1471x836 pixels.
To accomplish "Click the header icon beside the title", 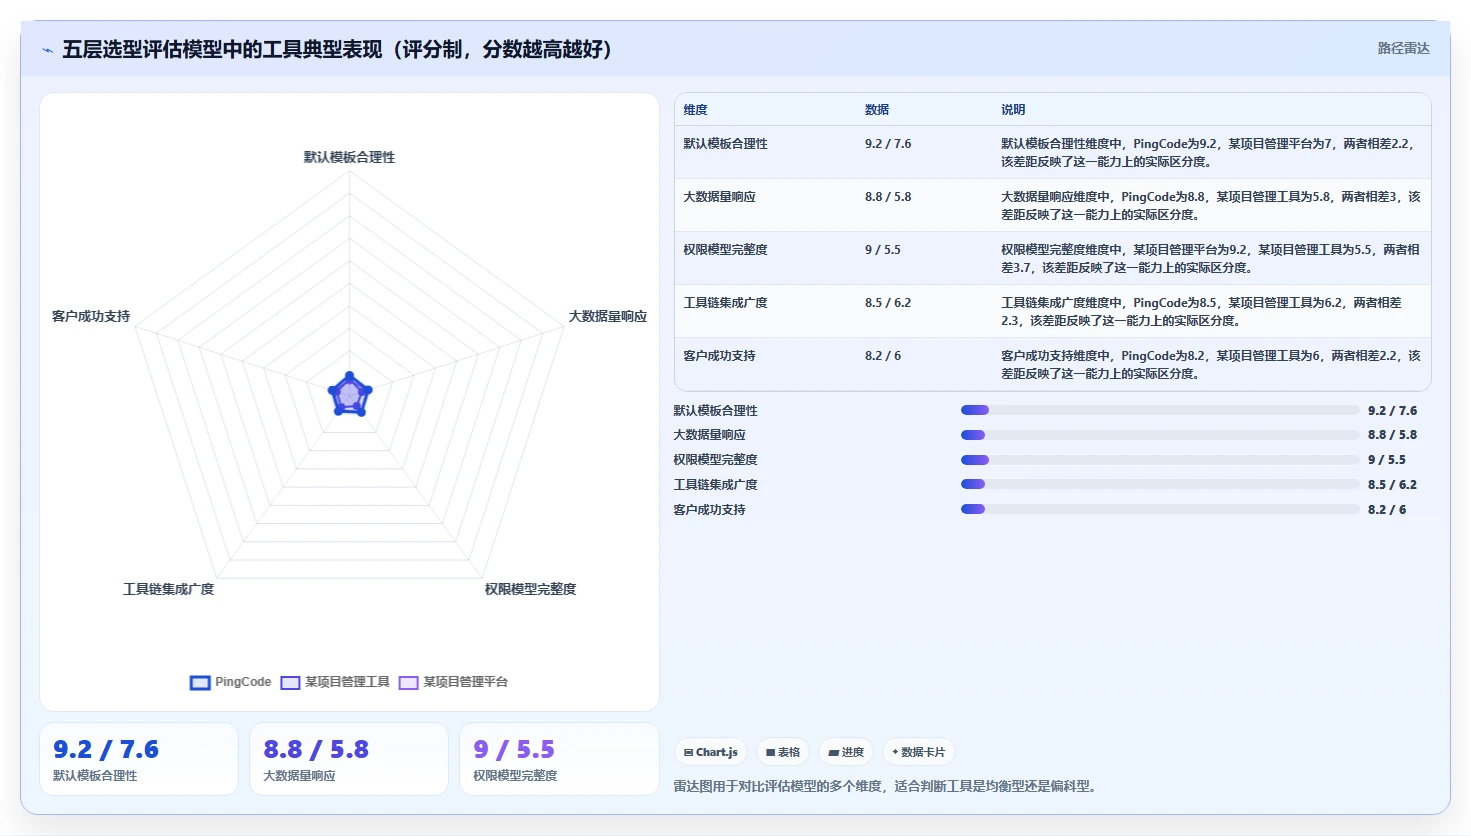I will tap(47, 50).
